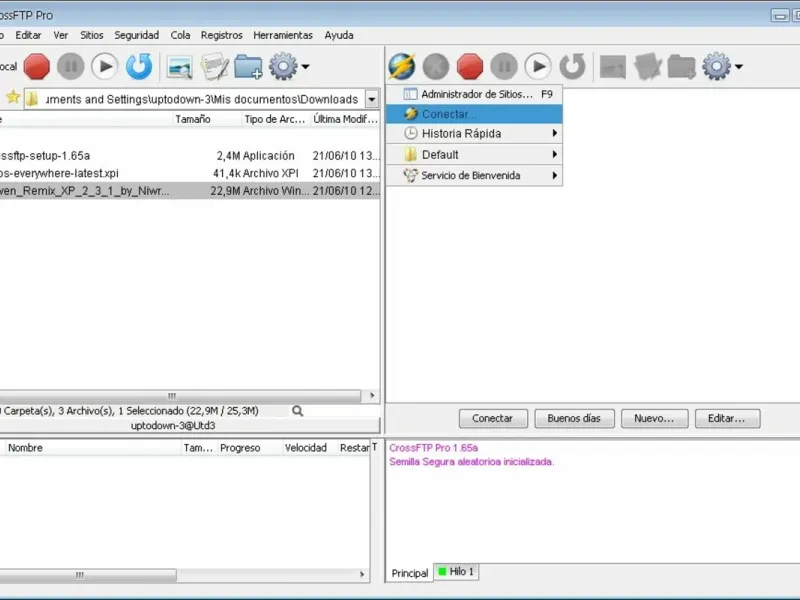Click the folder icon in path bar
The height and width of the screenshot is (600, 800).
click(x=32, y=99)
